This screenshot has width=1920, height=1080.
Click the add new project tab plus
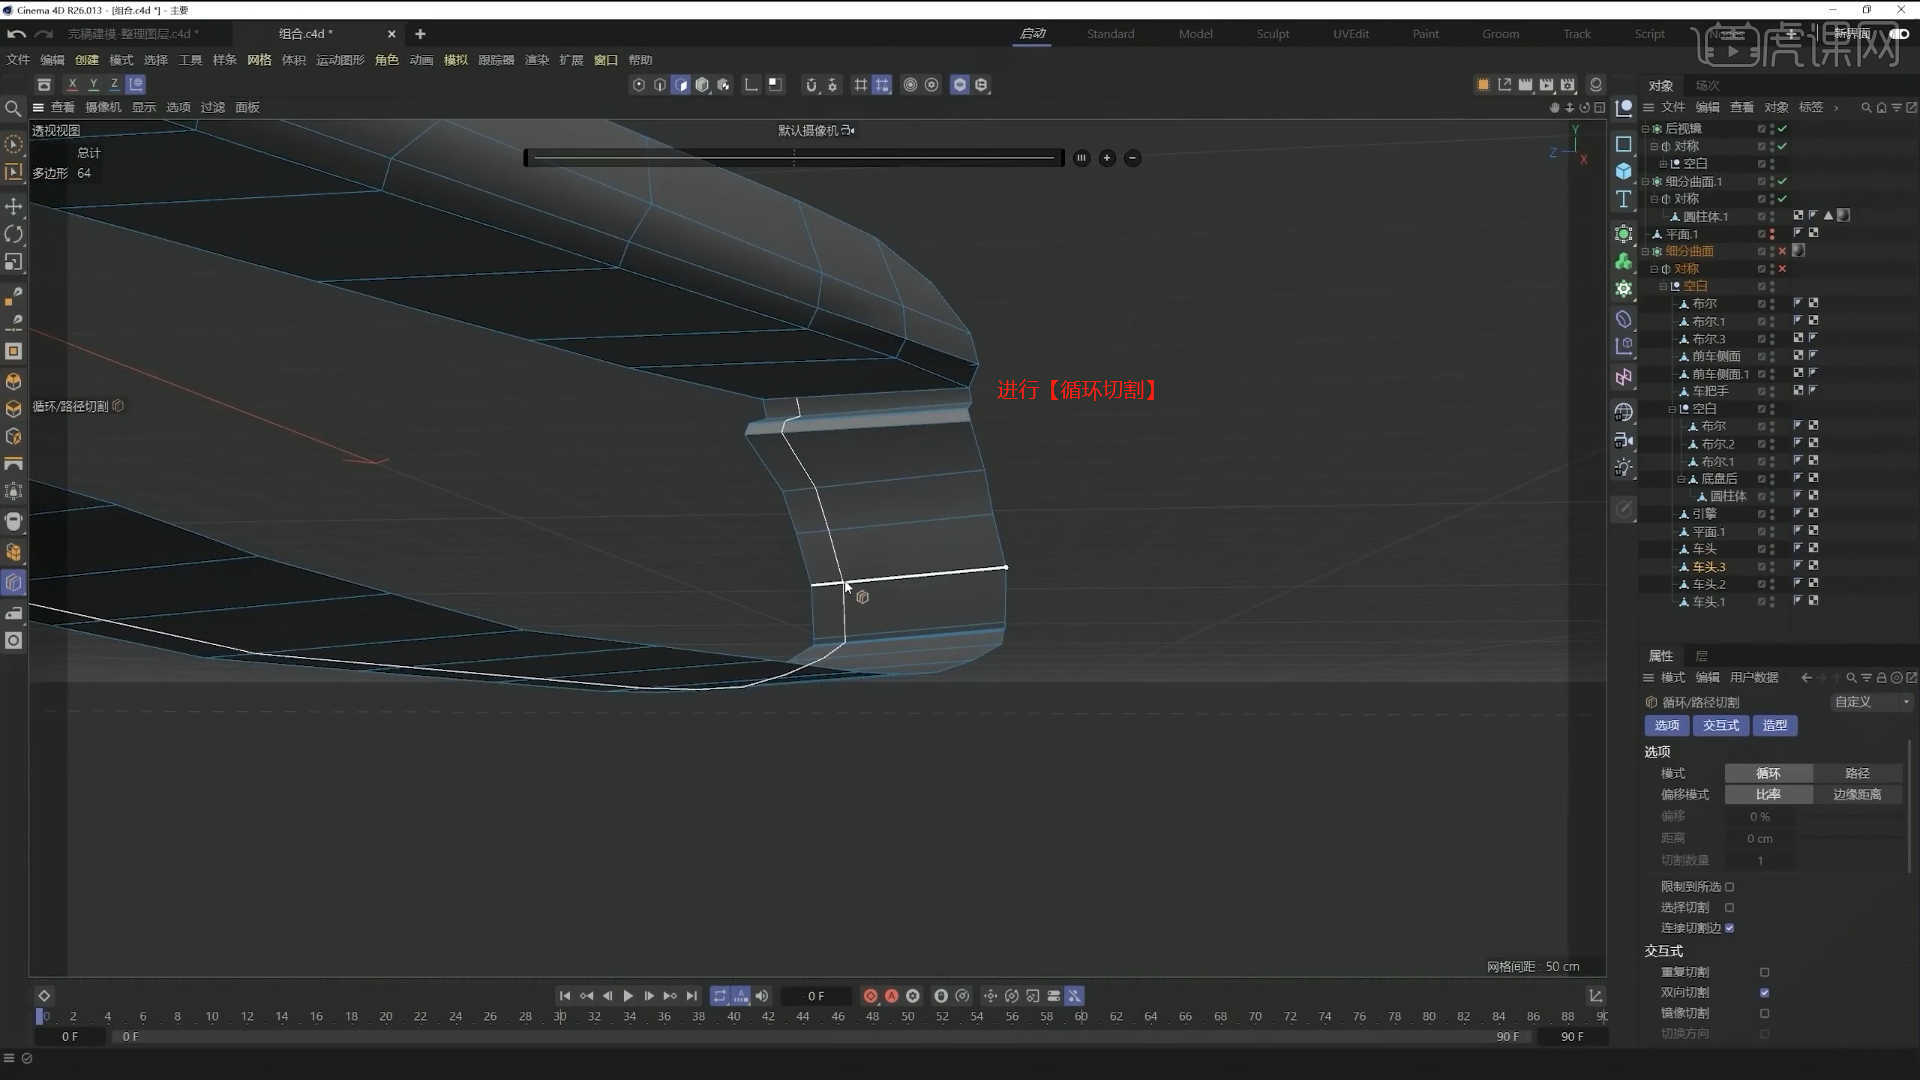420,34
